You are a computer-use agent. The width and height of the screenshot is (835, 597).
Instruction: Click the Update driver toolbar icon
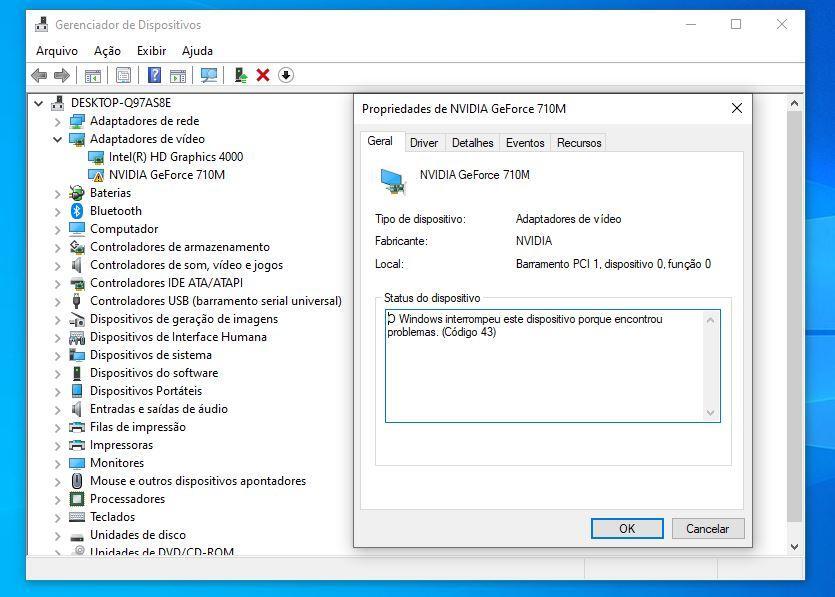point(240,75)
